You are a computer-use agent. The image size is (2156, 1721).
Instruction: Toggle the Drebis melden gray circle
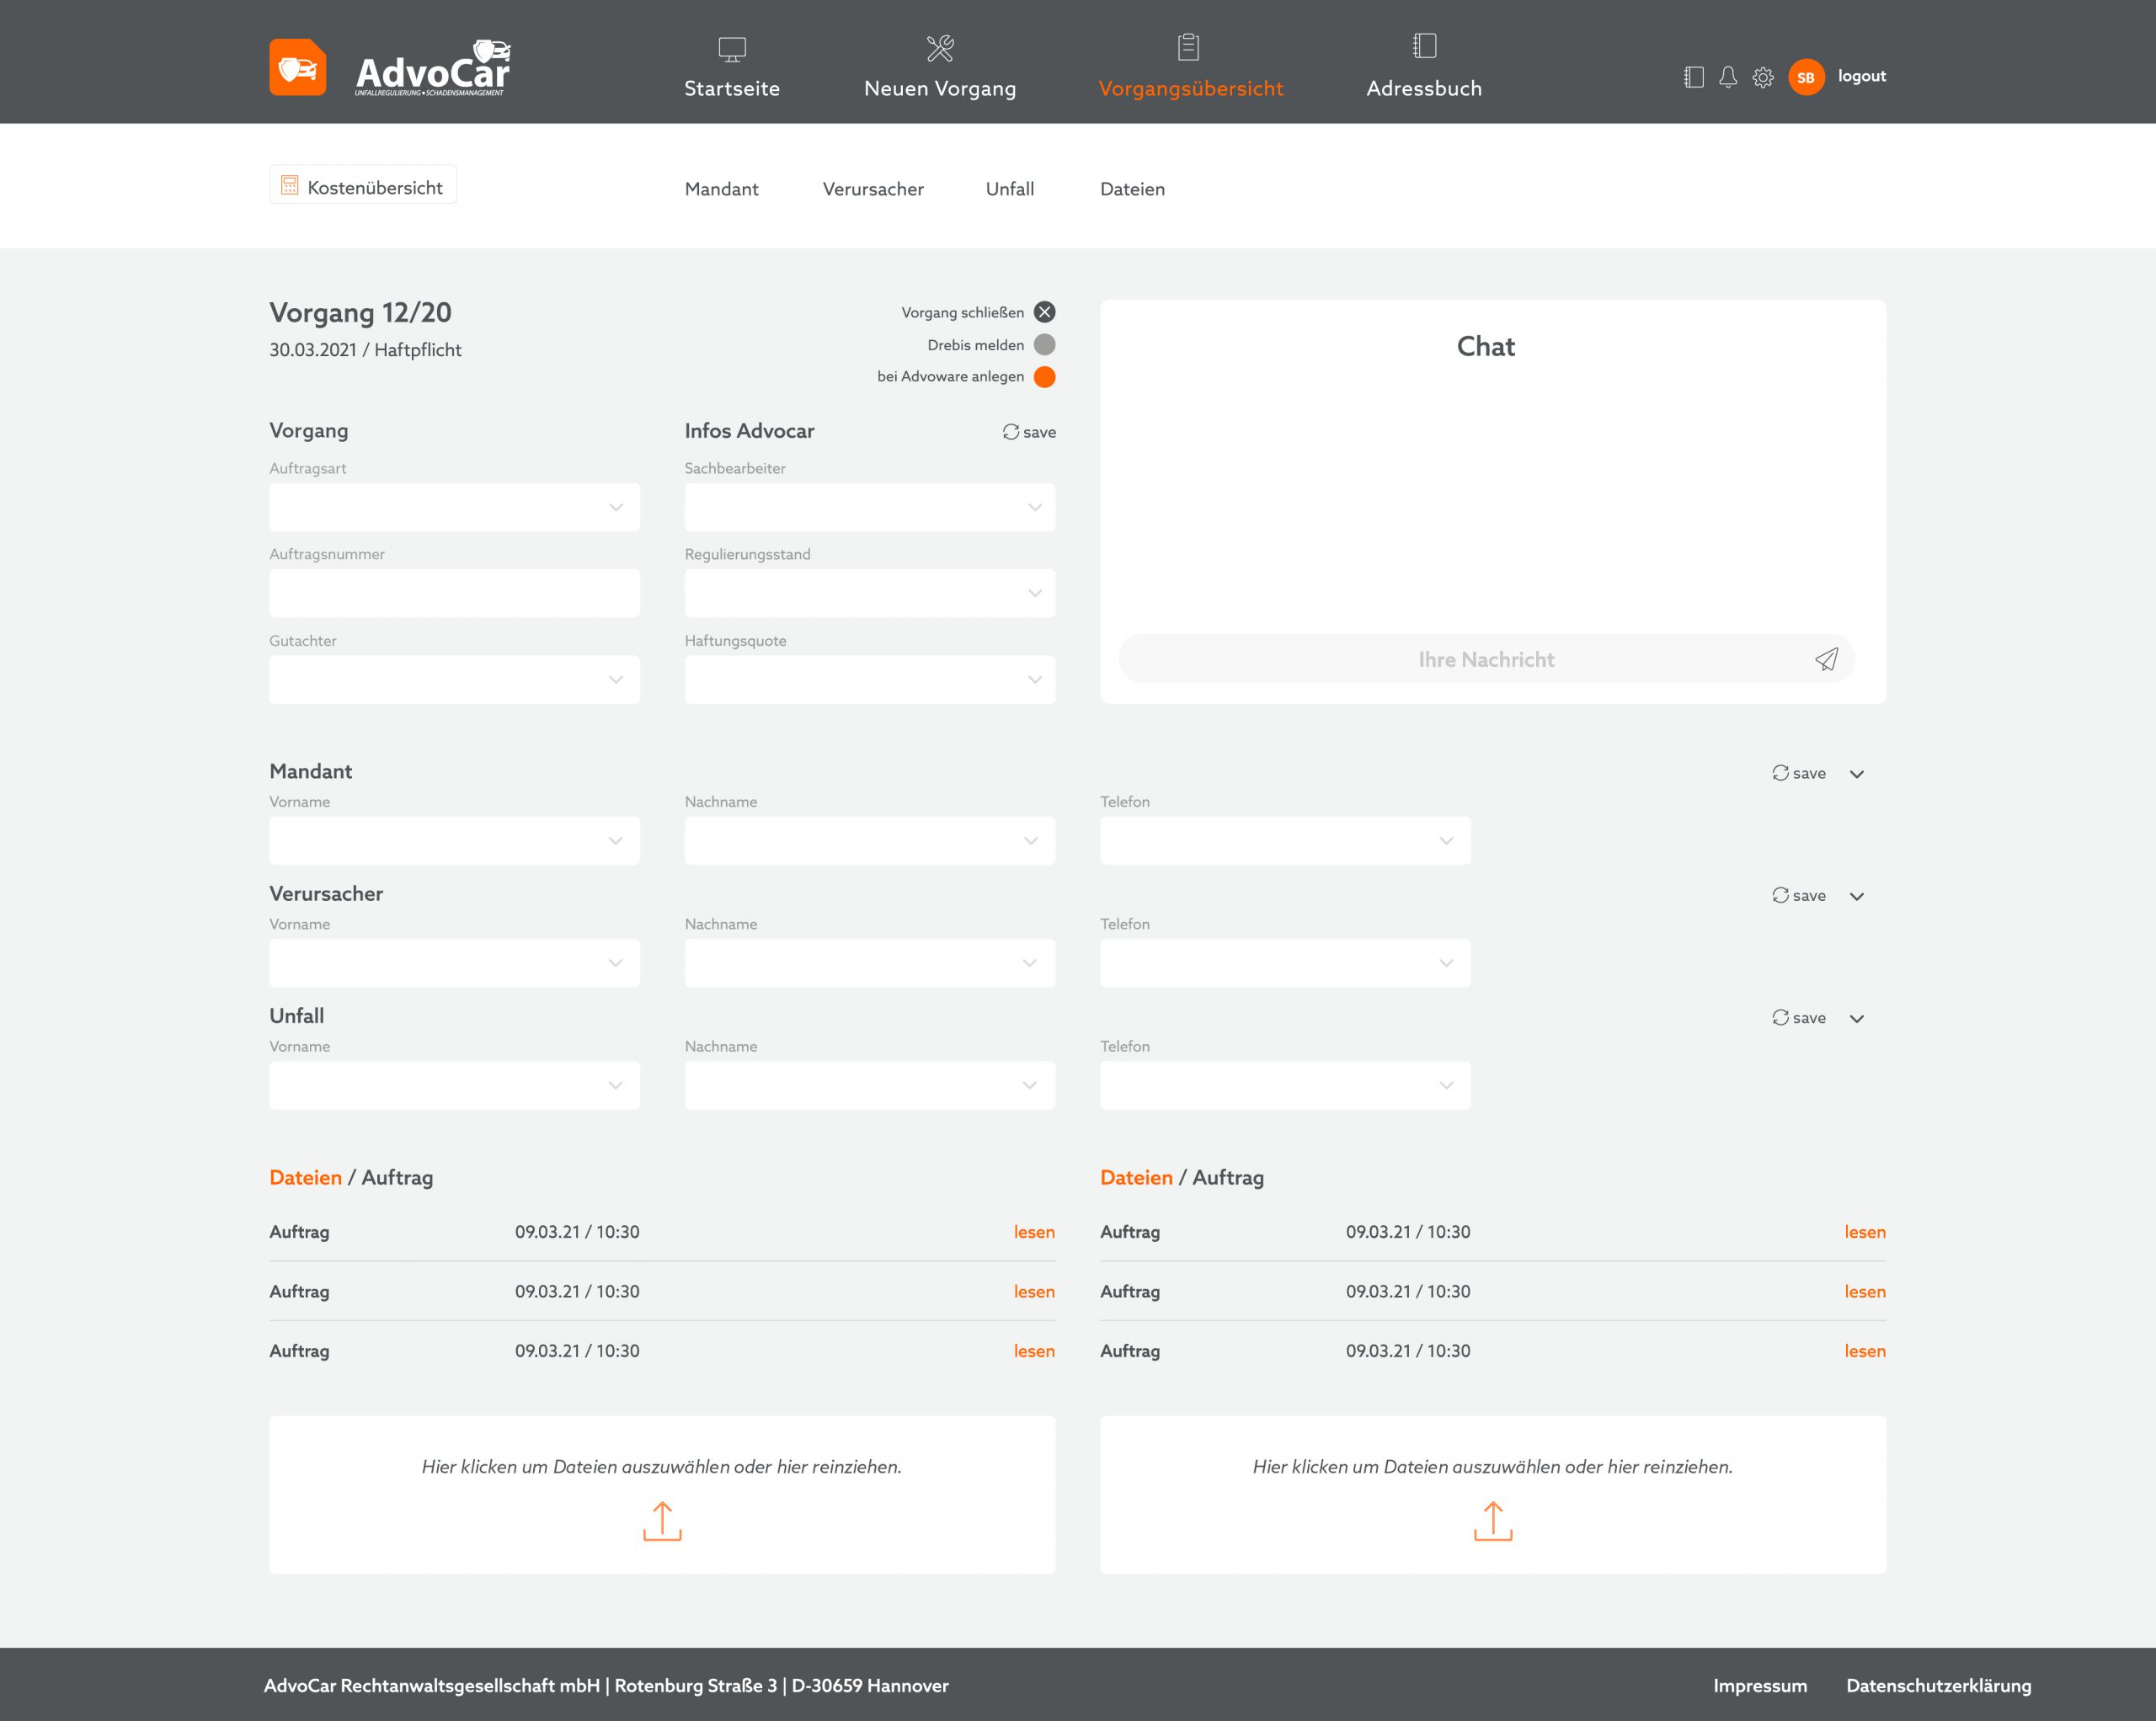coord(1044,344)
